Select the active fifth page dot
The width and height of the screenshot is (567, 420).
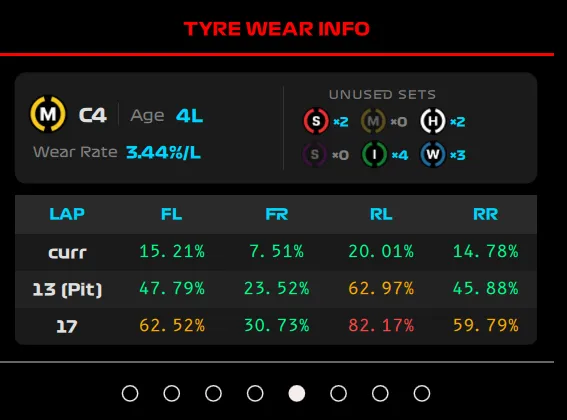[x=297, y=393]
